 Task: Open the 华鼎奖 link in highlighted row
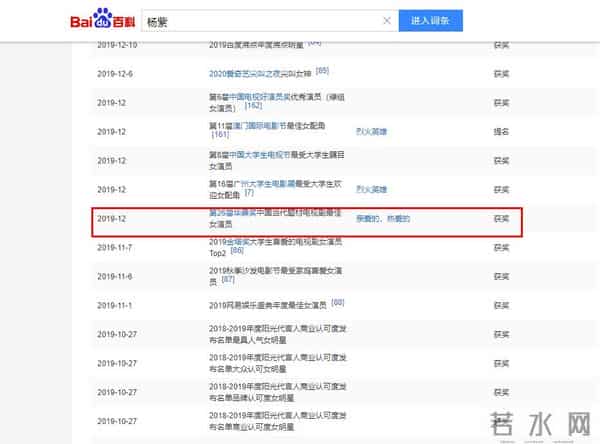point(232,213)
